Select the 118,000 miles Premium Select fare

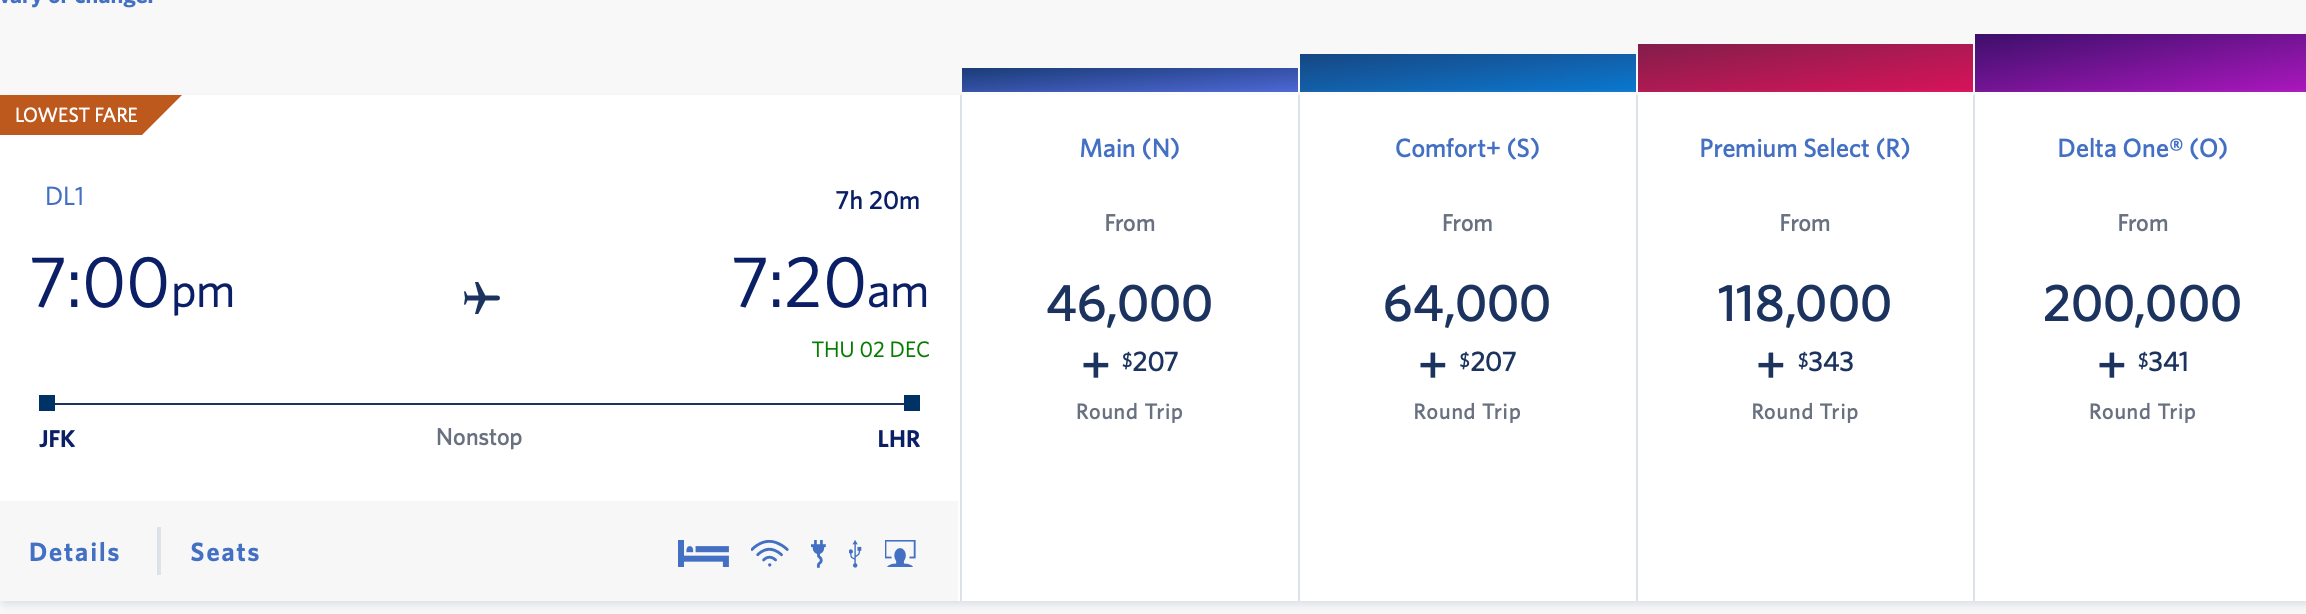[1804, 304]
